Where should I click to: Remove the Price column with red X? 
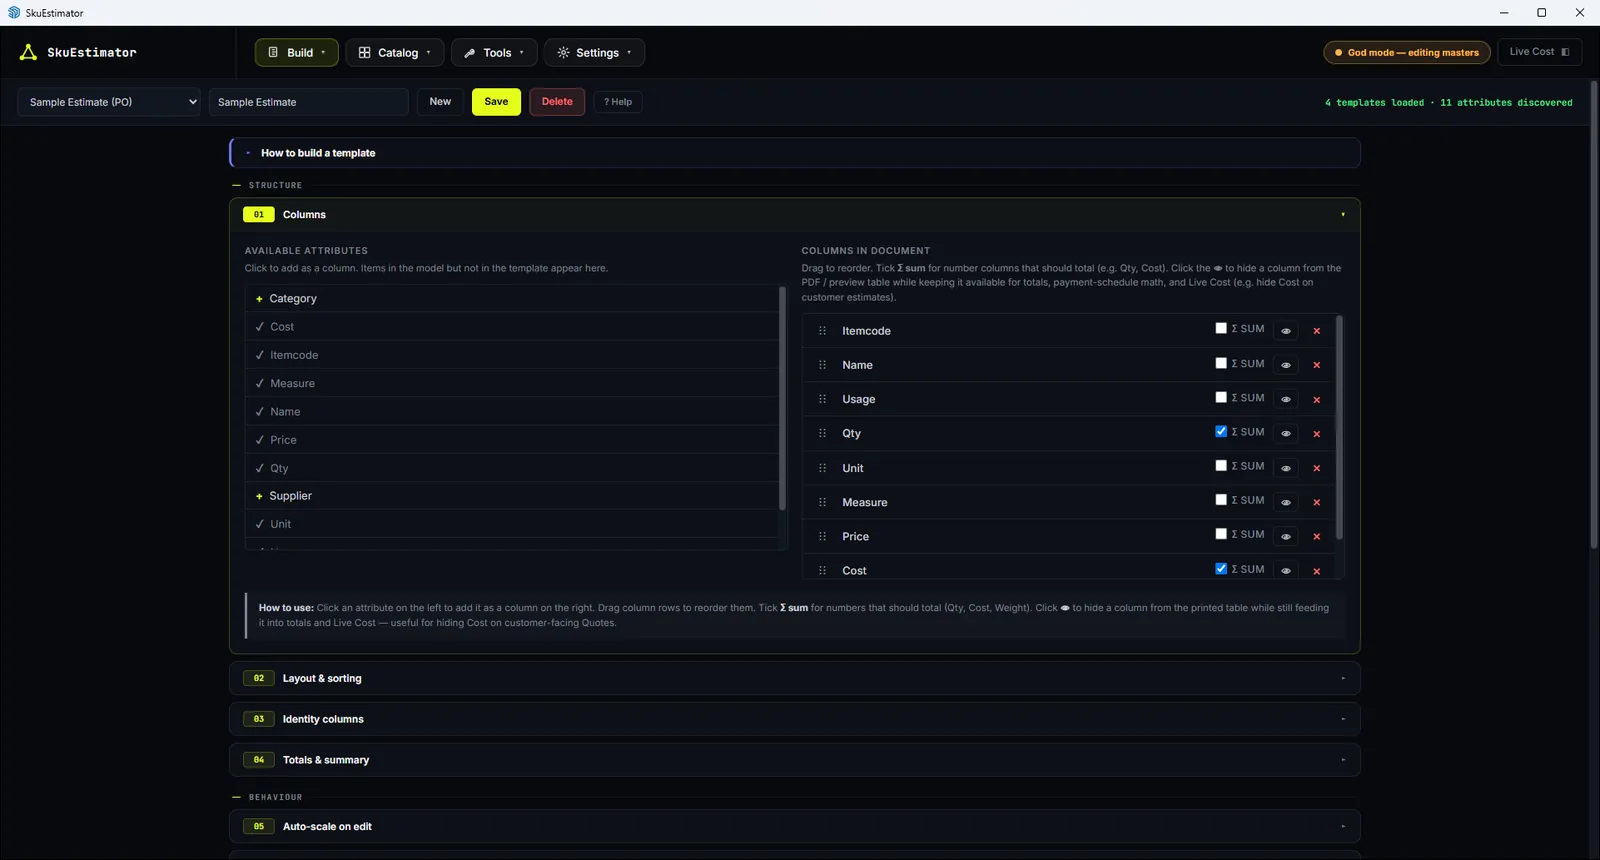pyautogui.click(x=1317, y=537)
